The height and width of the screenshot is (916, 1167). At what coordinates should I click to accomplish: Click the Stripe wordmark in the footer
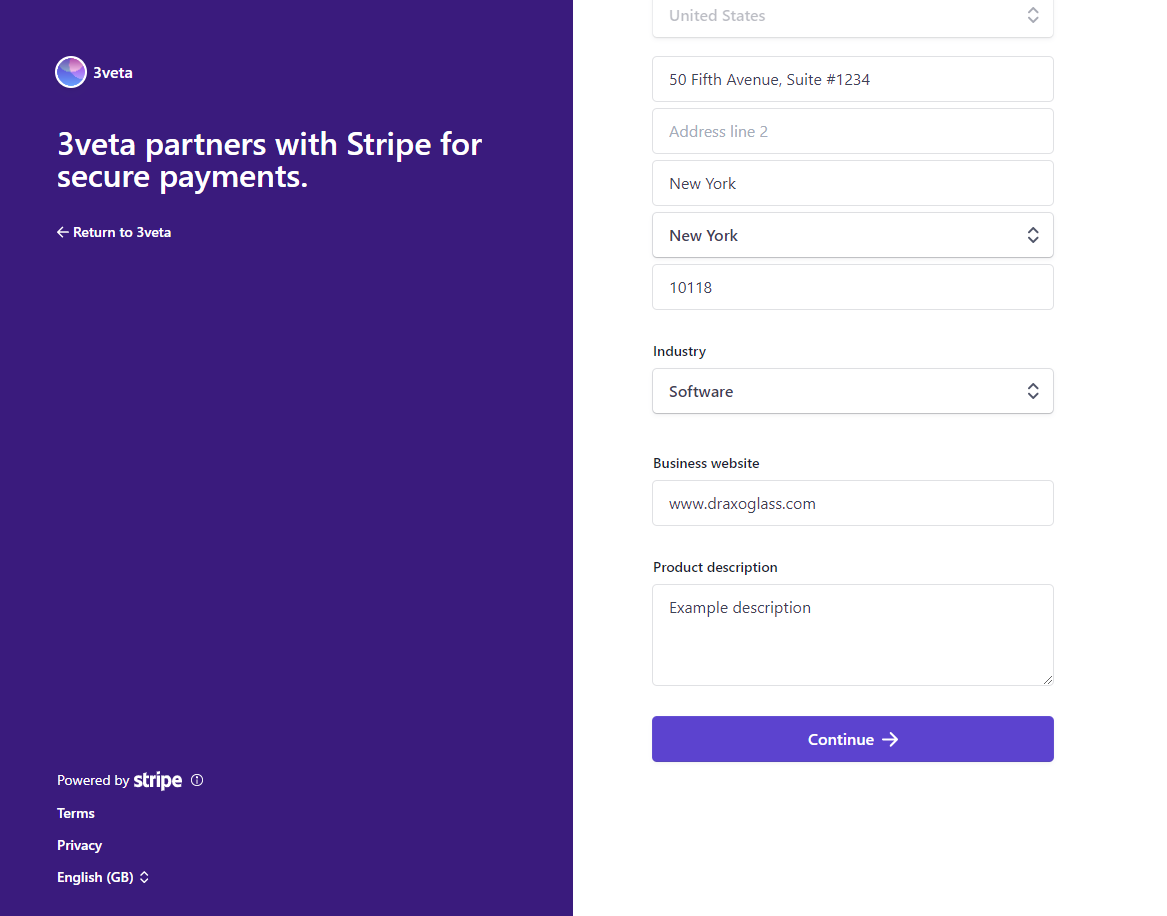(157, 780)
